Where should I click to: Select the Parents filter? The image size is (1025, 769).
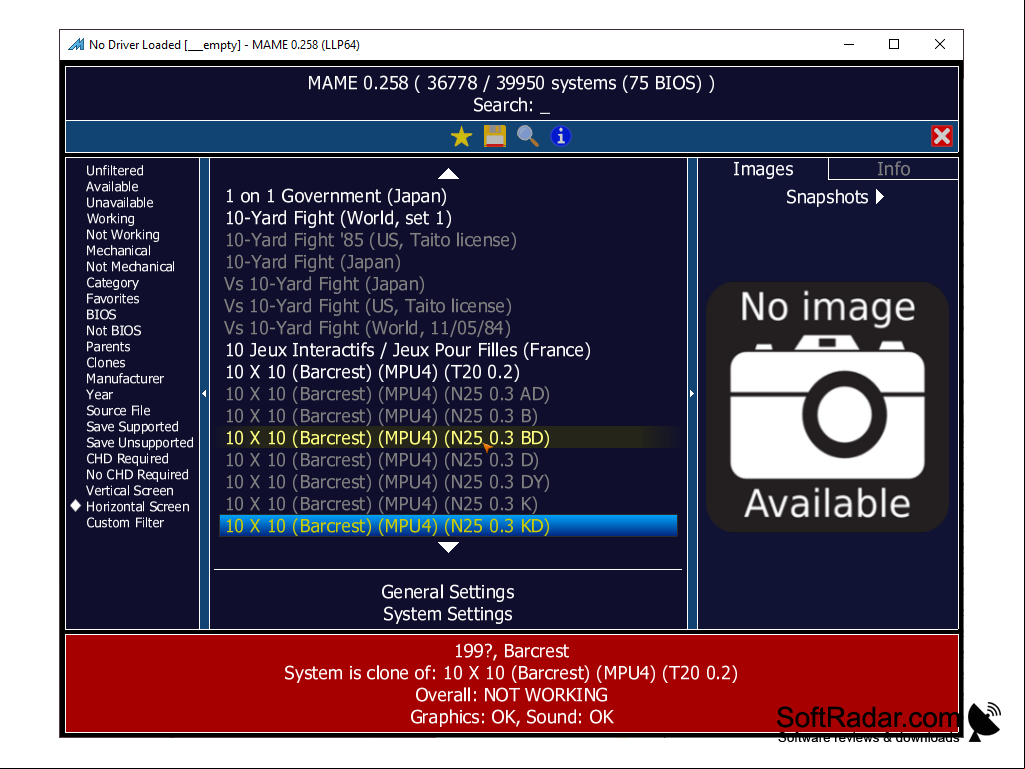108,347
